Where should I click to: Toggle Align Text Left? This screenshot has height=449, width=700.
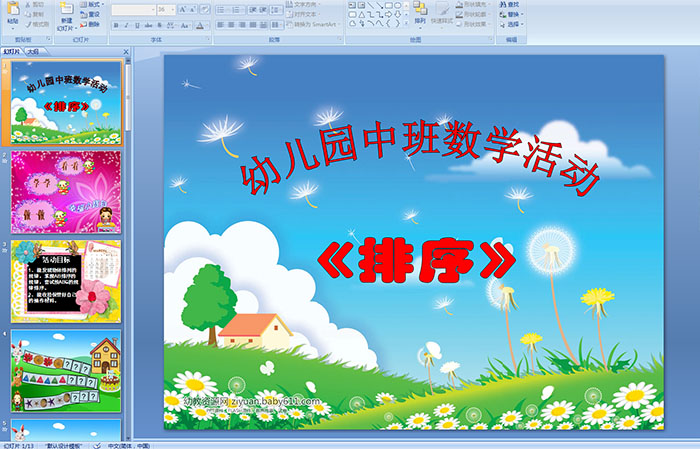tap(221, 25)
